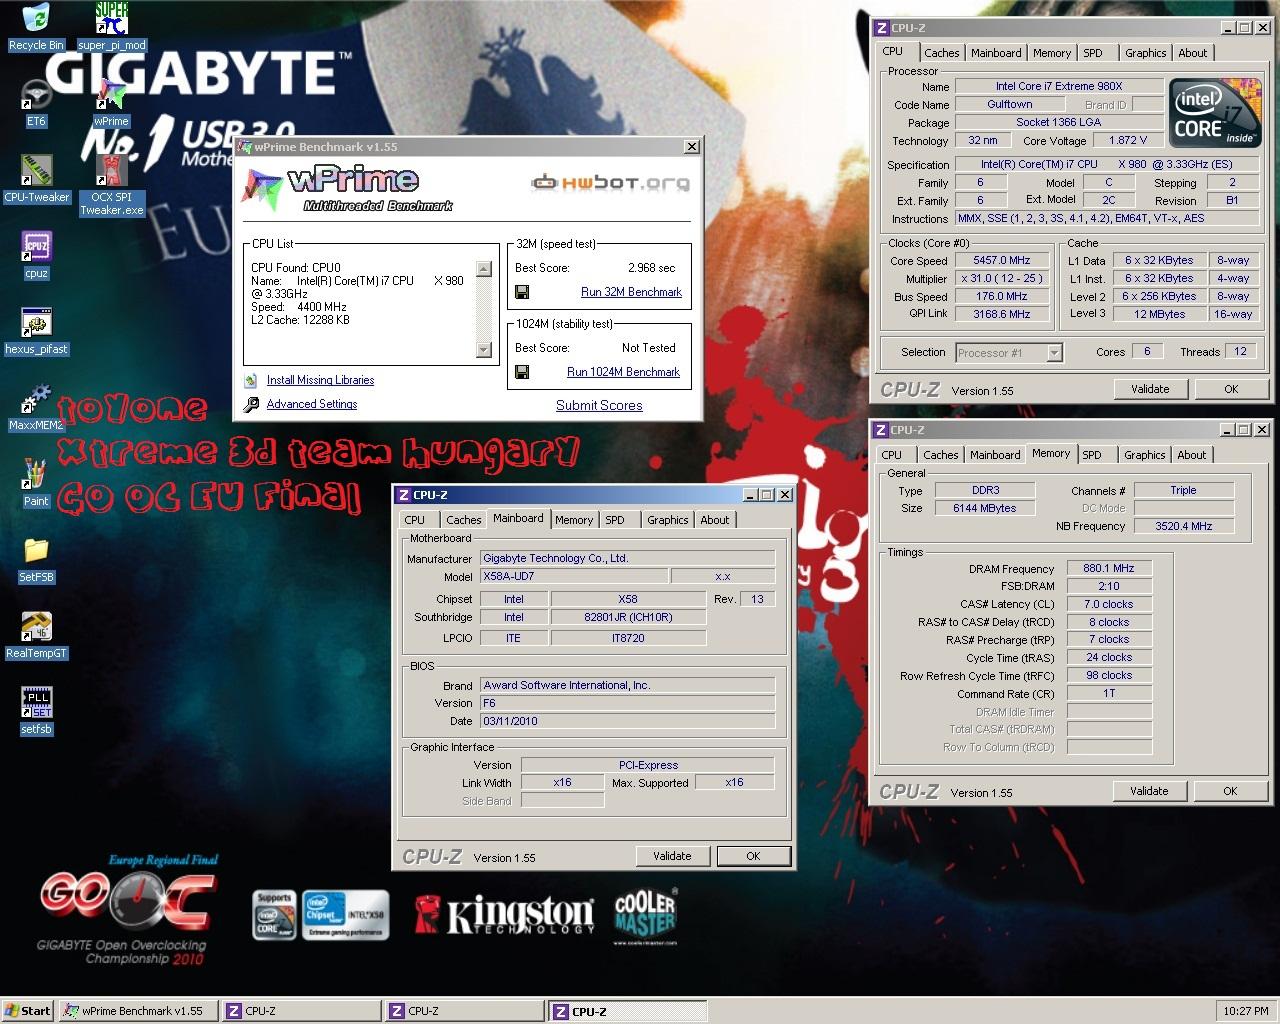Viewport: 1280px width, 1024px height.
Task: Click the taskbar clock showing 10:27 PM
Action: (1246, 1011)
